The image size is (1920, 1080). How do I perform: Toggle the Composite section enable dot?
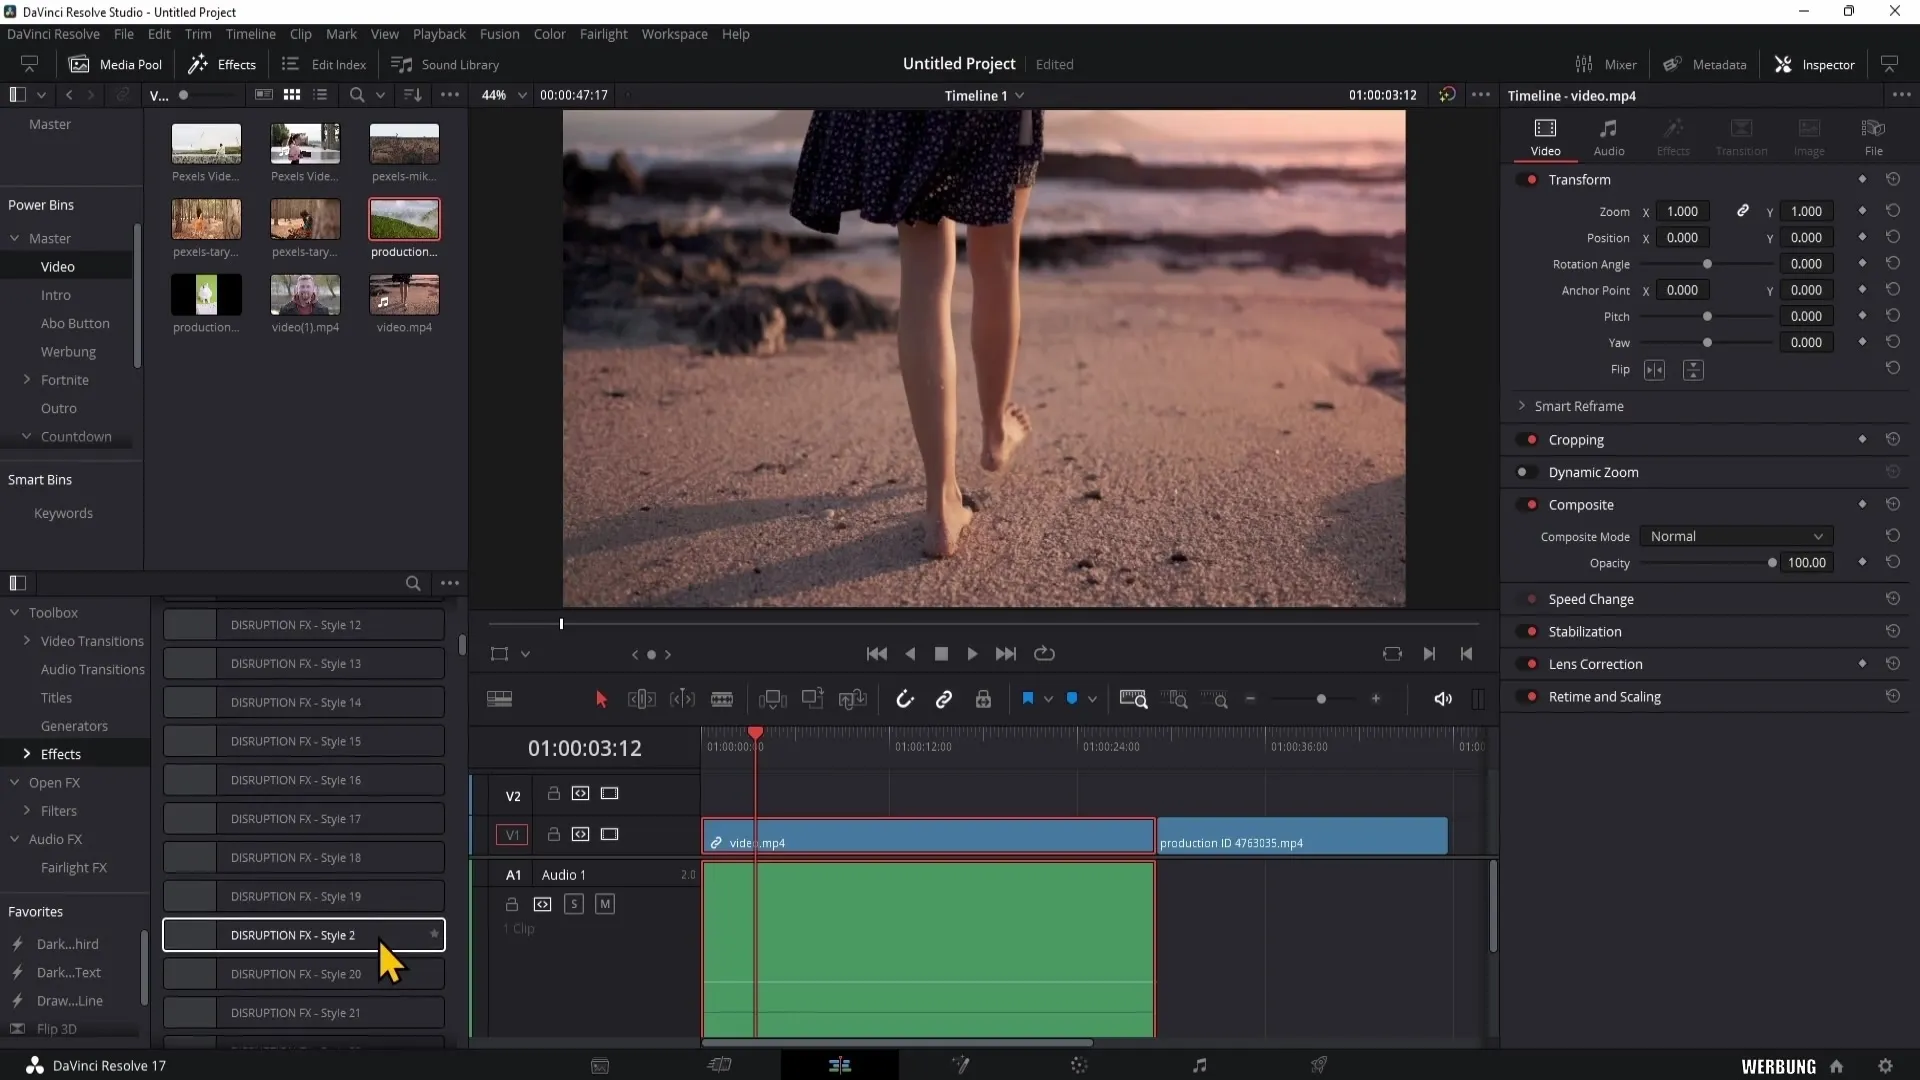[1526, 504]
